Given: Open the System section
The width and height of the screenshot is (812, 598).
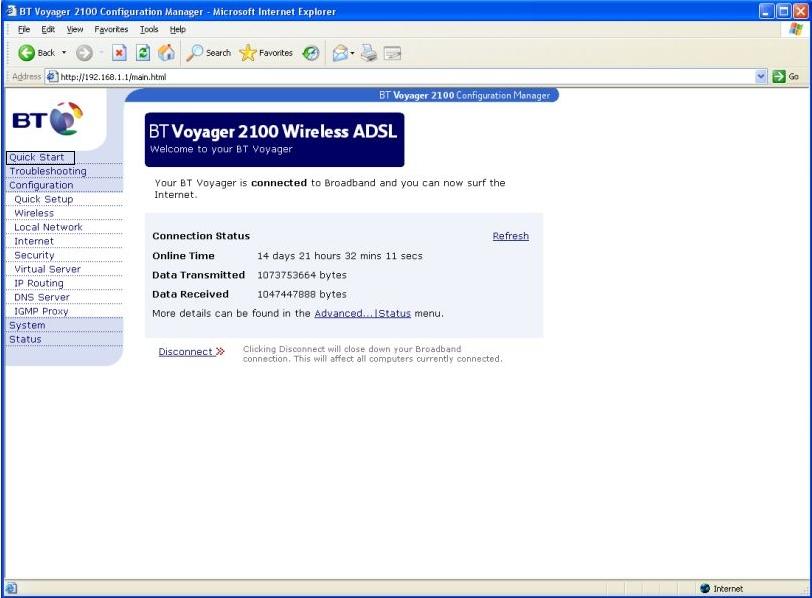Looking at the screenshot, I should tap(27, 325).
